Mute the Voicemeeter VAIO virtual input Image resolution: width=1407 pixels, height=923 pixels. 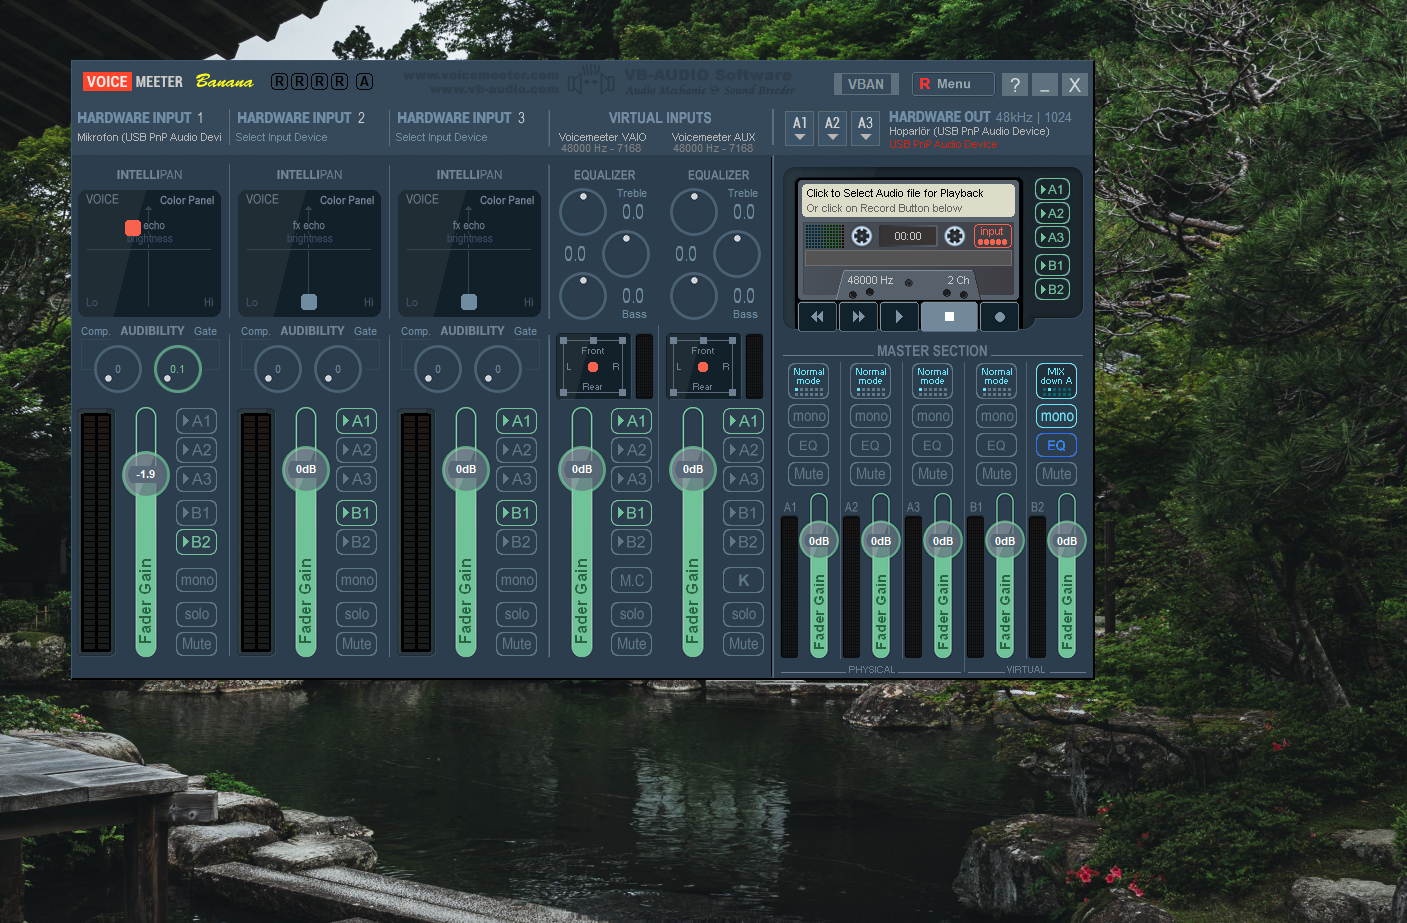[x=632, y=644]
